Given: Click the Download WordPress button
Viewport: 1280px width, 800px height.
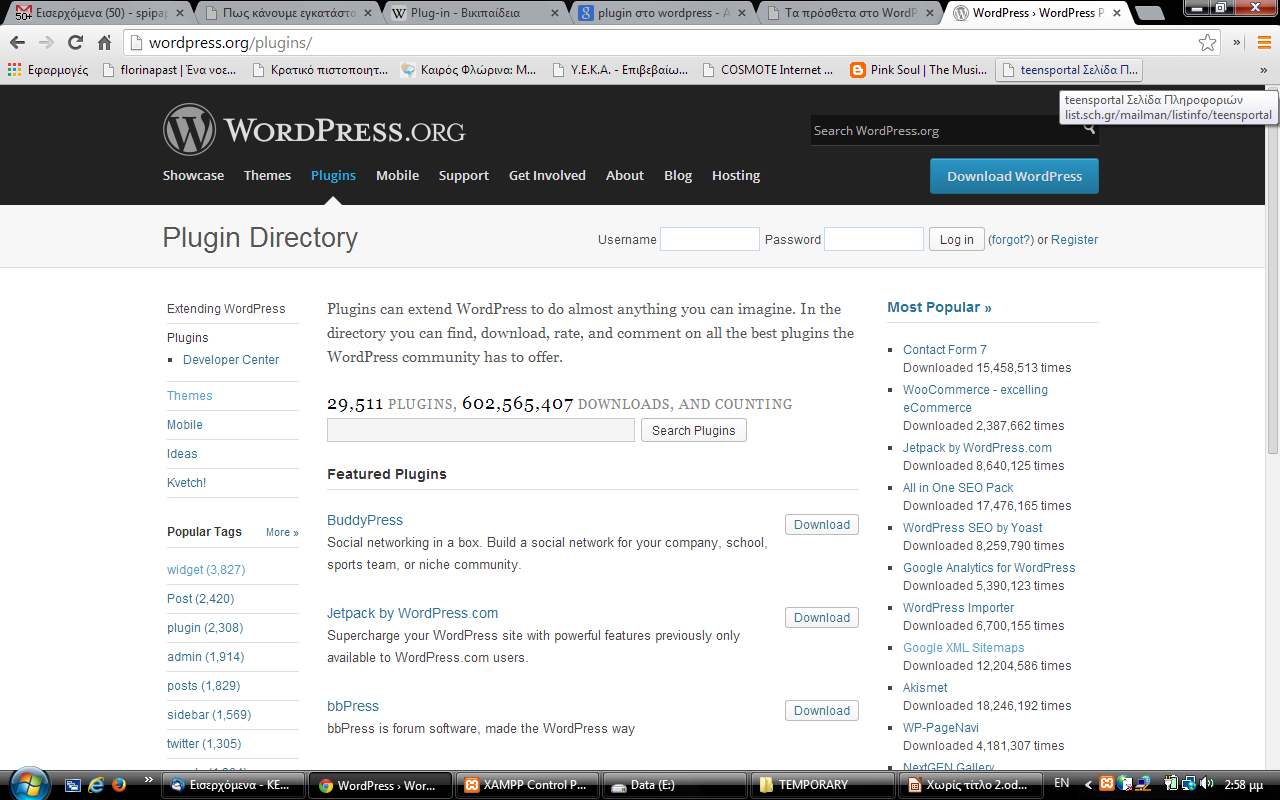Looking at the screenshot, I should coord(1014,176).
